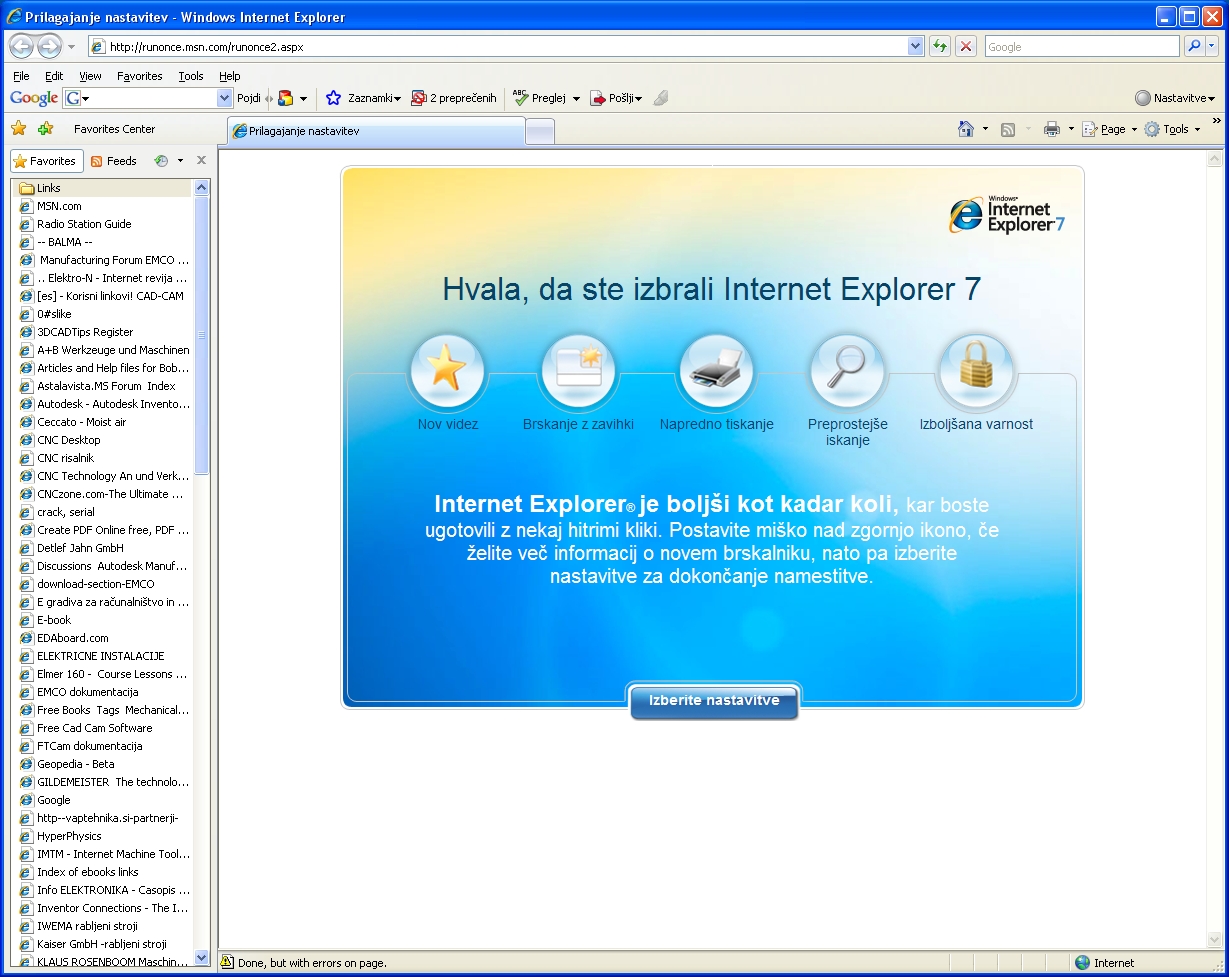The image size is (1229, 977).
Task: Click the Home page icon
Action: tap(966, 129)
